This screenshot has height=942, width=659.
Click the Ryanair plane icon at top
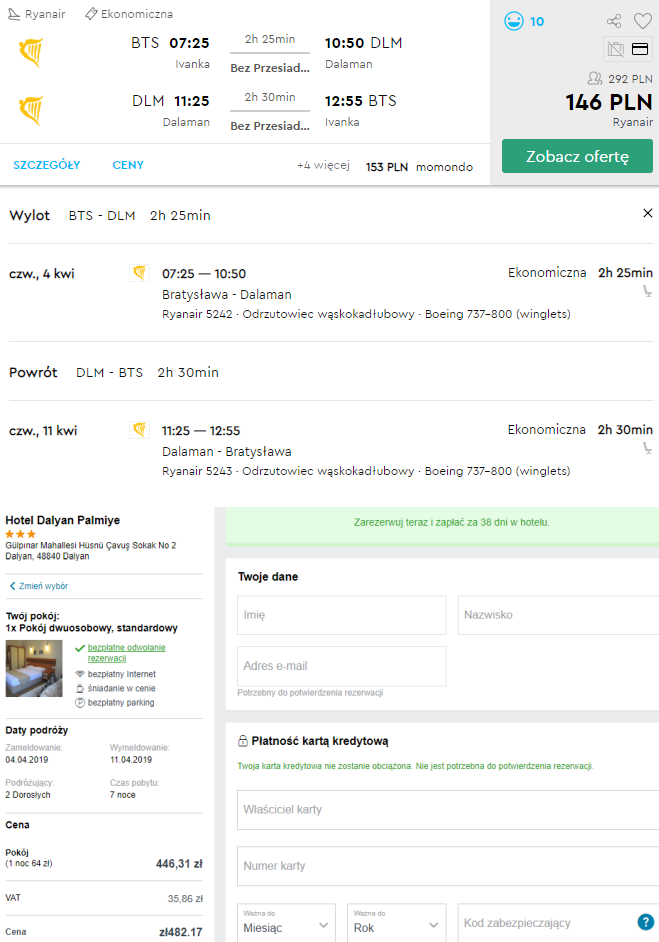[x=14, y=14]
